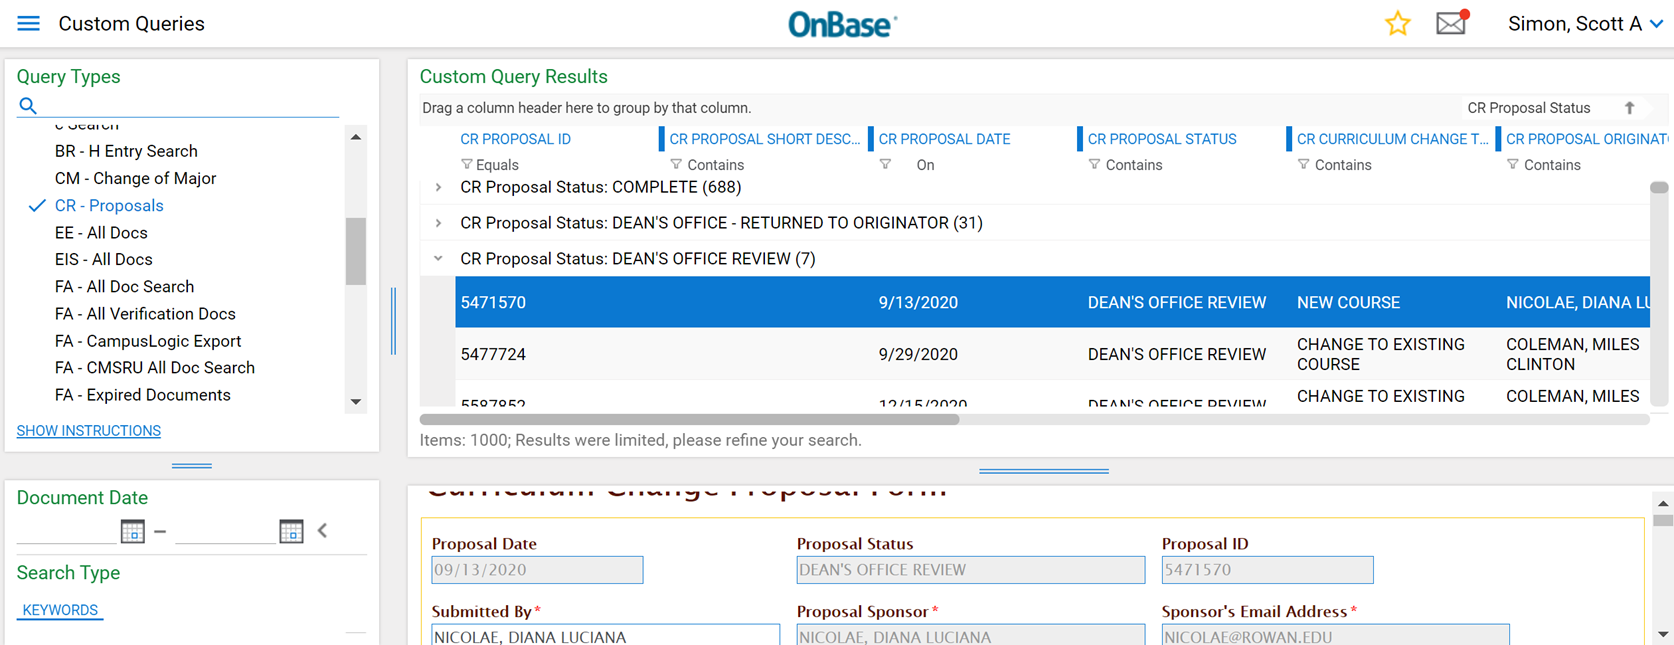Expand the DEAN'S OFFICE - RETURNED TO ORIGINATOR group
Viewport: 1674px width, 645px height.
[x=438, y=223]
